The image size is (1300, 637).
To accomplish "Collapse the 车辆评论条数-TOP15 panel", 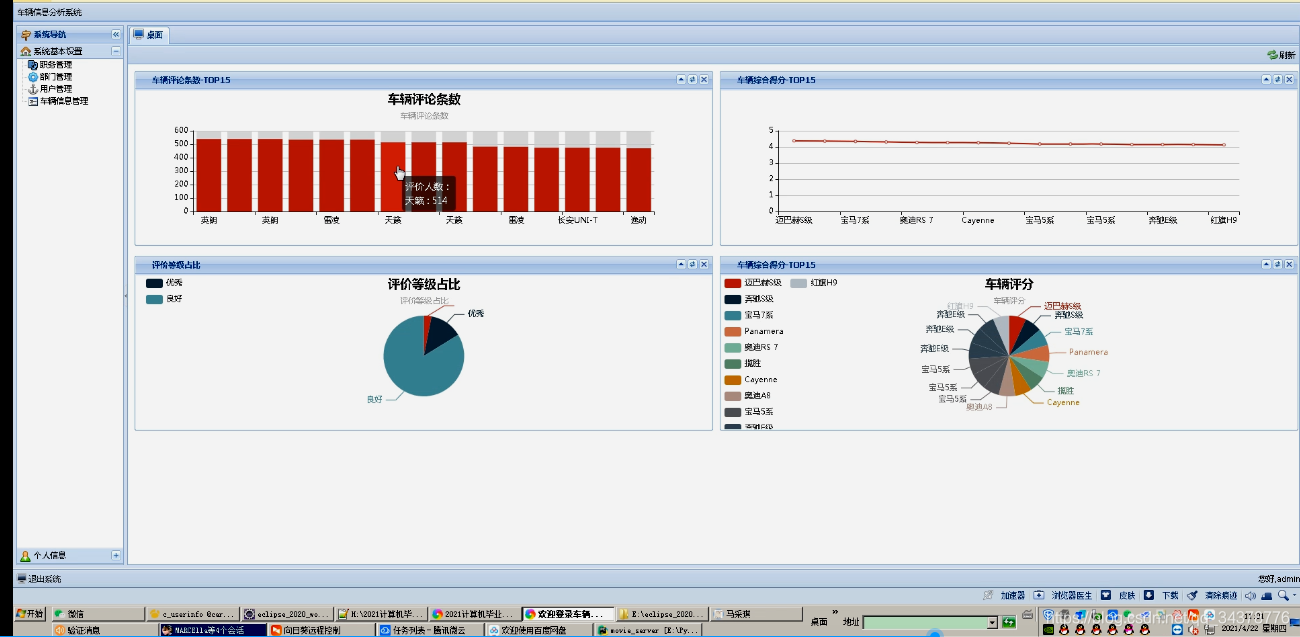I will pyautogui.click(x=681, y=79).
